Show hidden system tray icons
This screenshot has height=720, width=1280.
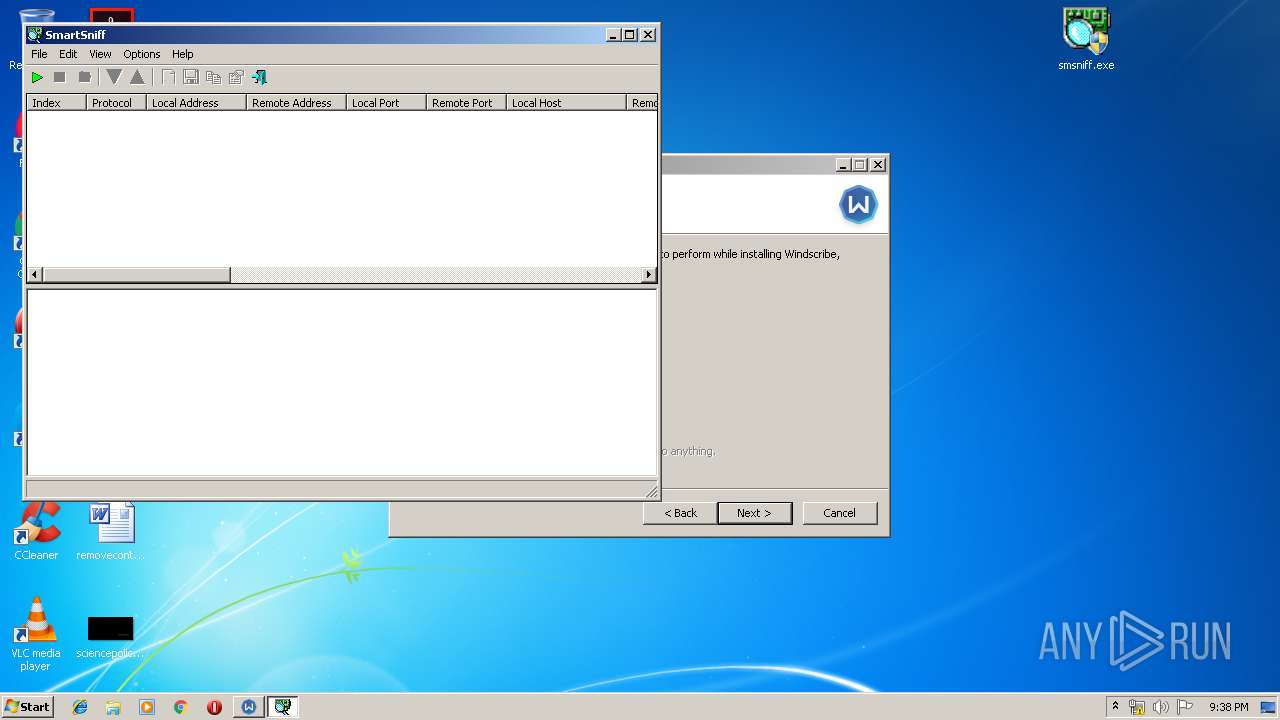(1115, 706)
